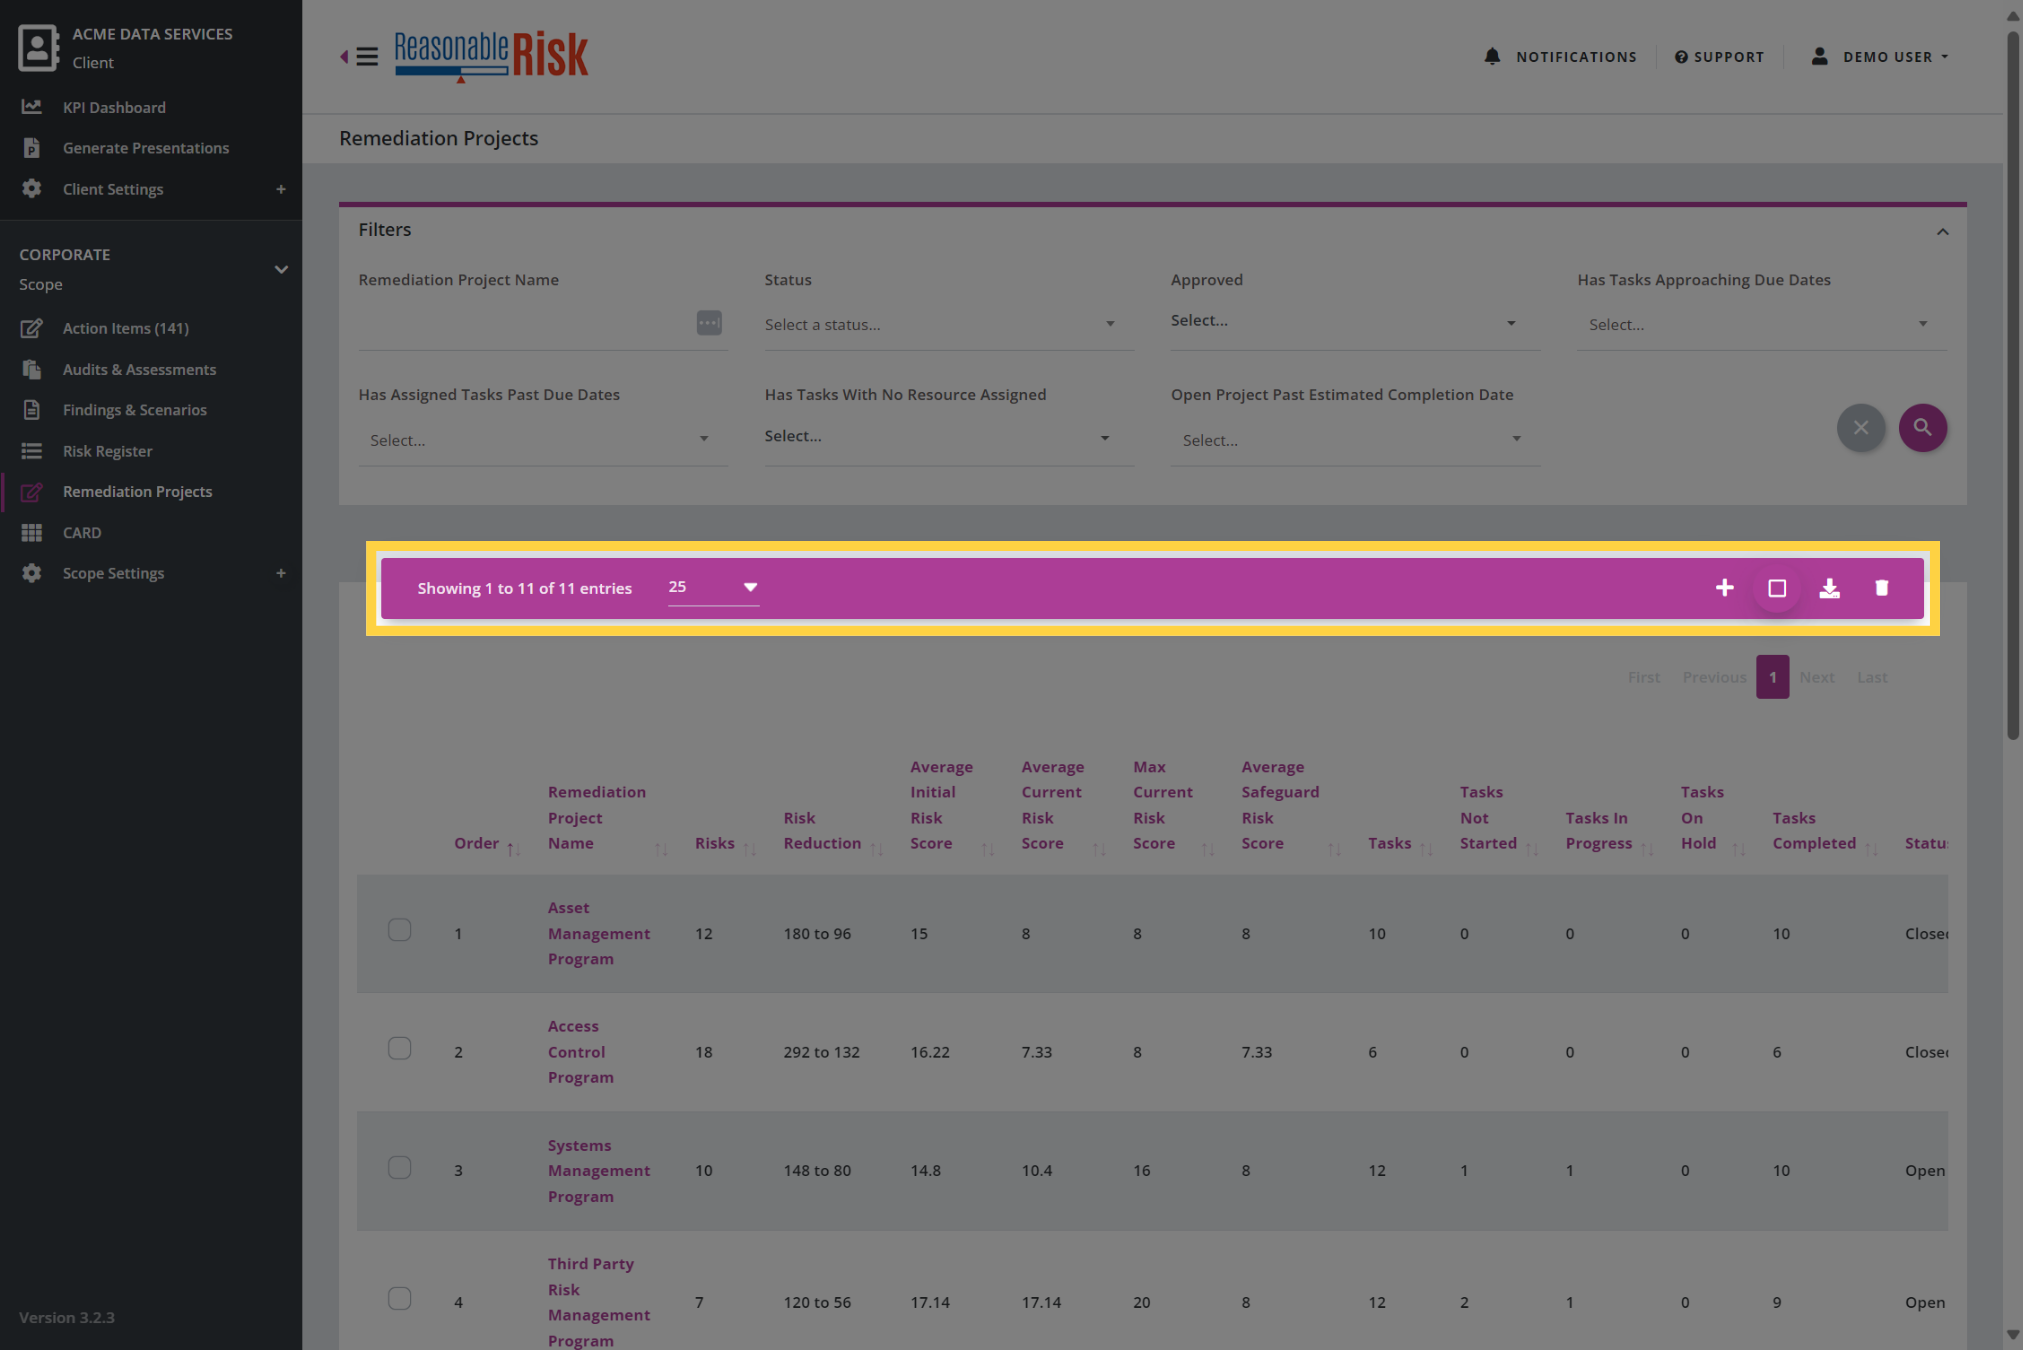2023x1350 pixels.
Task: Click the ACME Data Services client badge icon
Action: (38, 47)
